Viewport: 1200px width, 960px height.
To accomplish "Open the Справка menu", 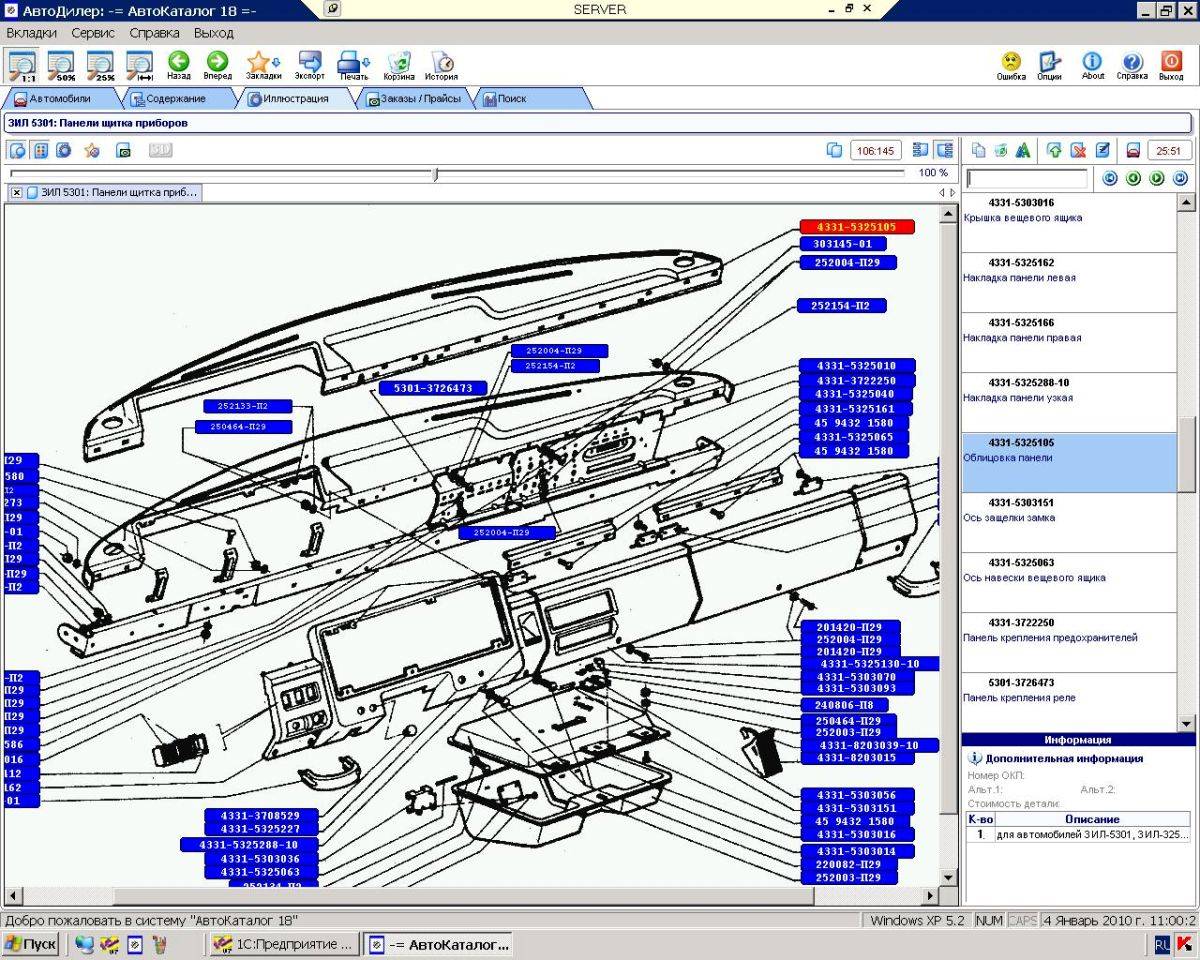I will coord(155,33).
